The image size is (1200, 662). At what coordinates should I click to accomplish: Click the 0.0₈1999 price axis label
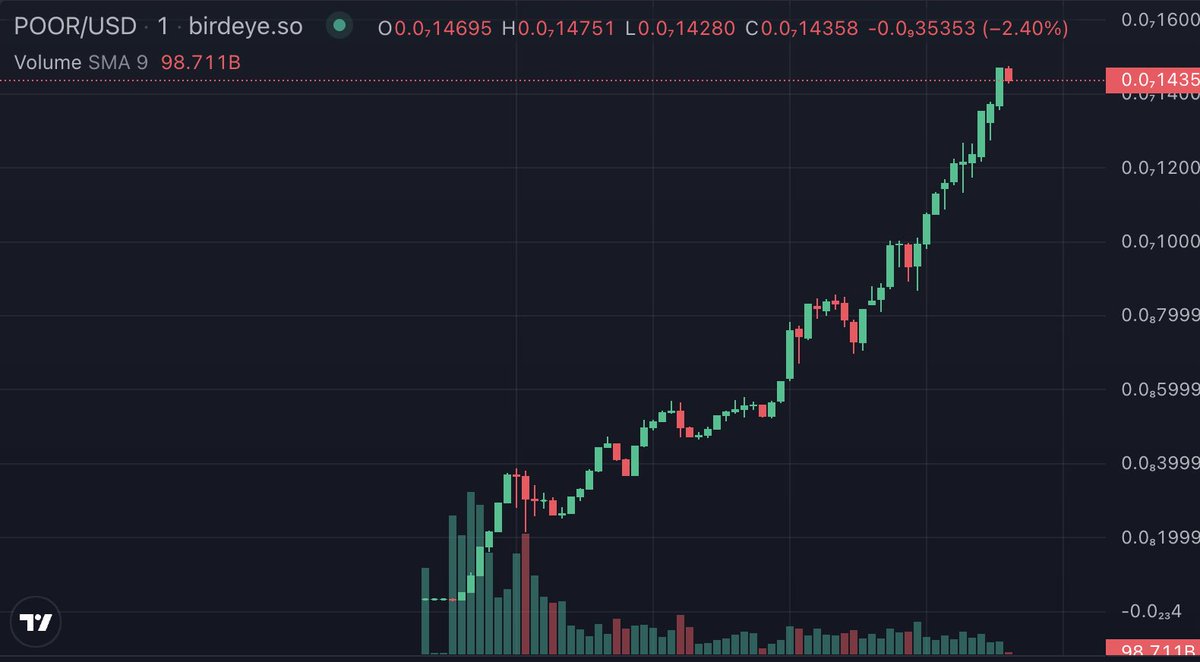click(1160, 537)
